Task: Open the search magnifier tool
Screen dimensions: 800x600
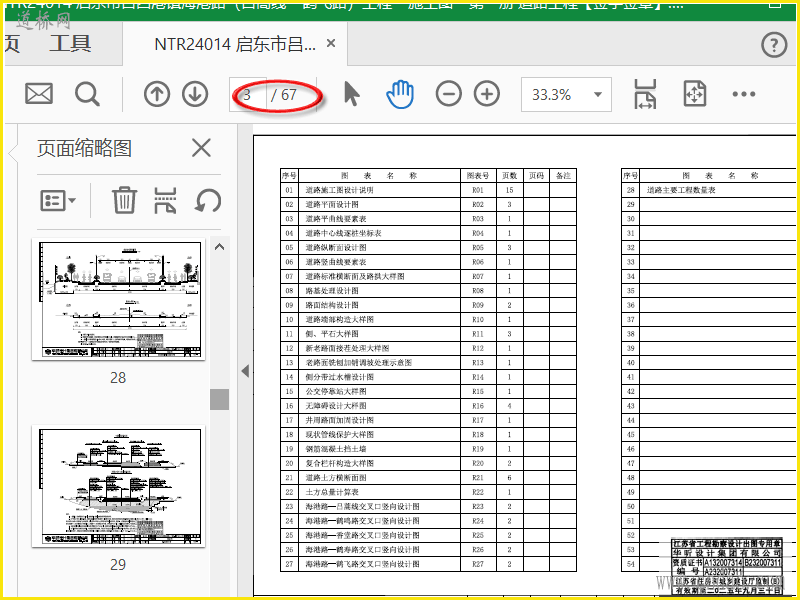Action: pos(87,94)
